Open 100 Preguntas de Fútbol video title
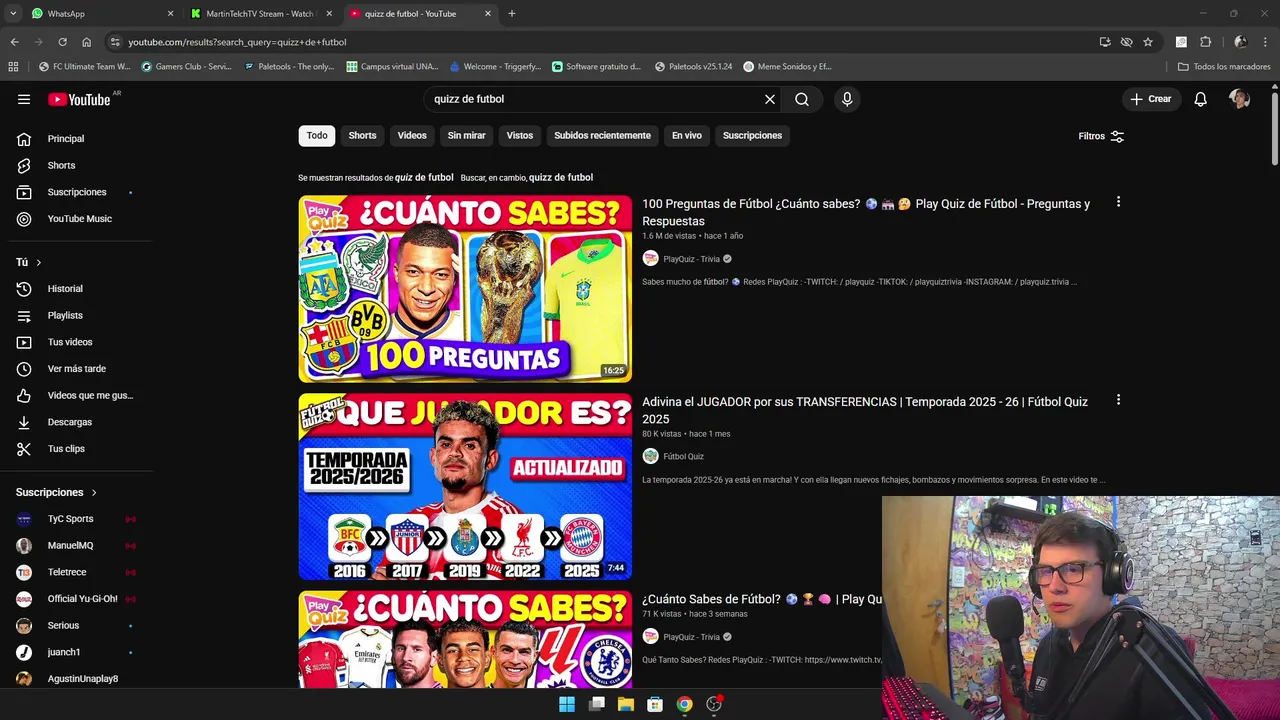 (866, 212)
